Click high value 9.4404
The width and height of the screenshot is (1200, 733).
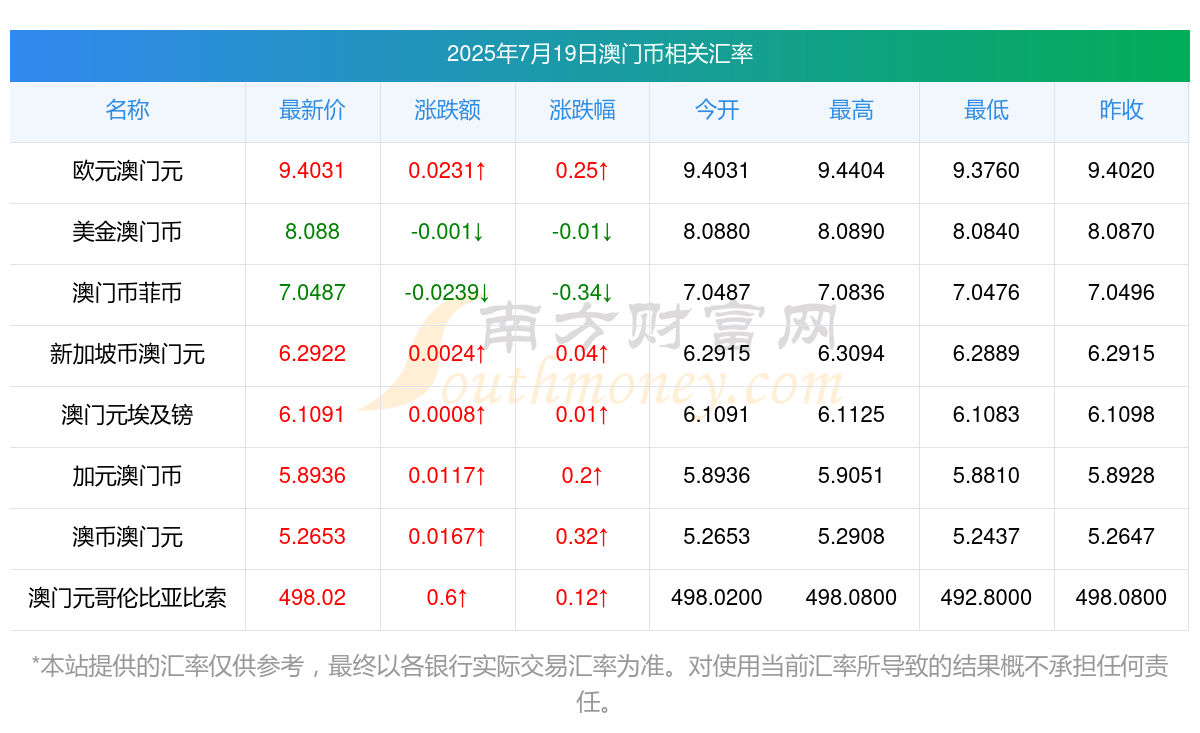click(852, 171)
